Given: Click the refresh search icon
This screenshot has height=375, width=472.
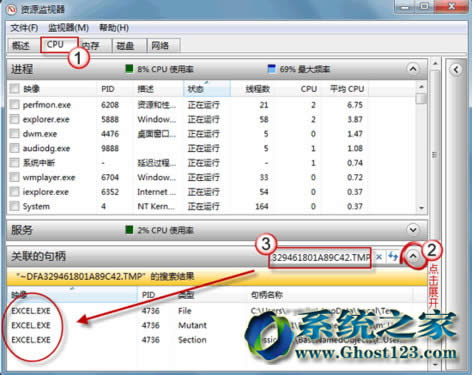Looking at the screenshot, I should (393, 257).
